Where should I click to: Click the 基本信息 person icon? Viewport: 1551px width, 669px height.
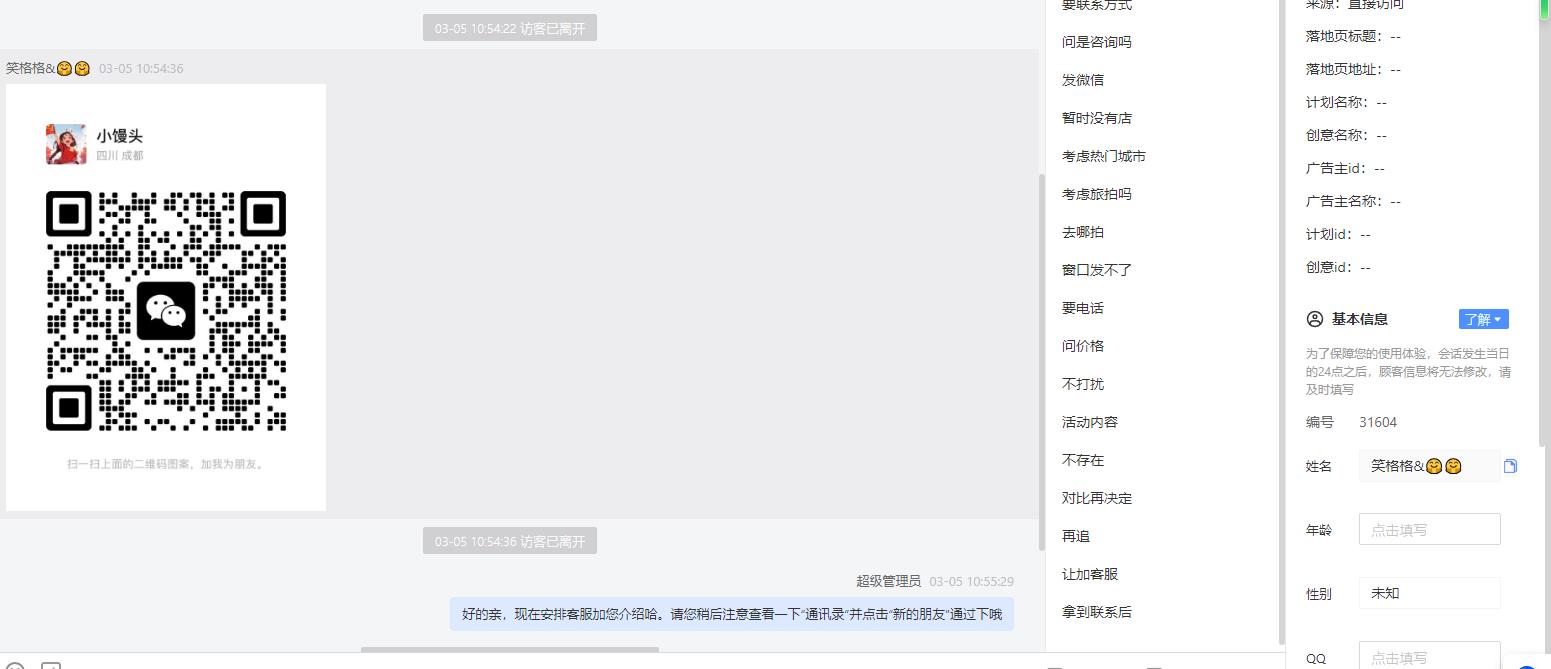(x=1315, y=319)
